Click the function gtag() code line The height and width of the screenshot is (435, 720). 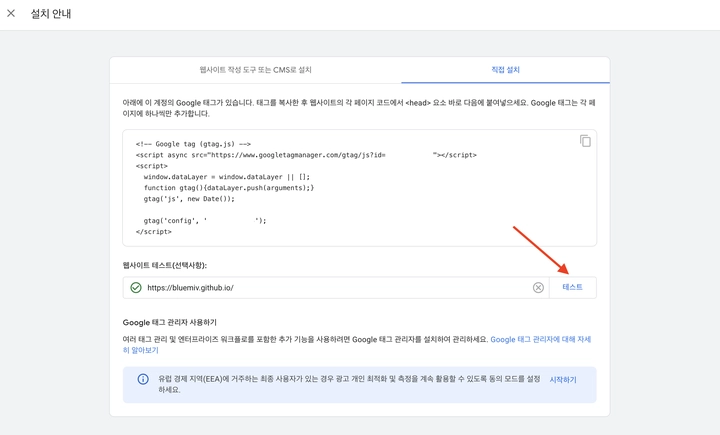(x=229, y=188)
